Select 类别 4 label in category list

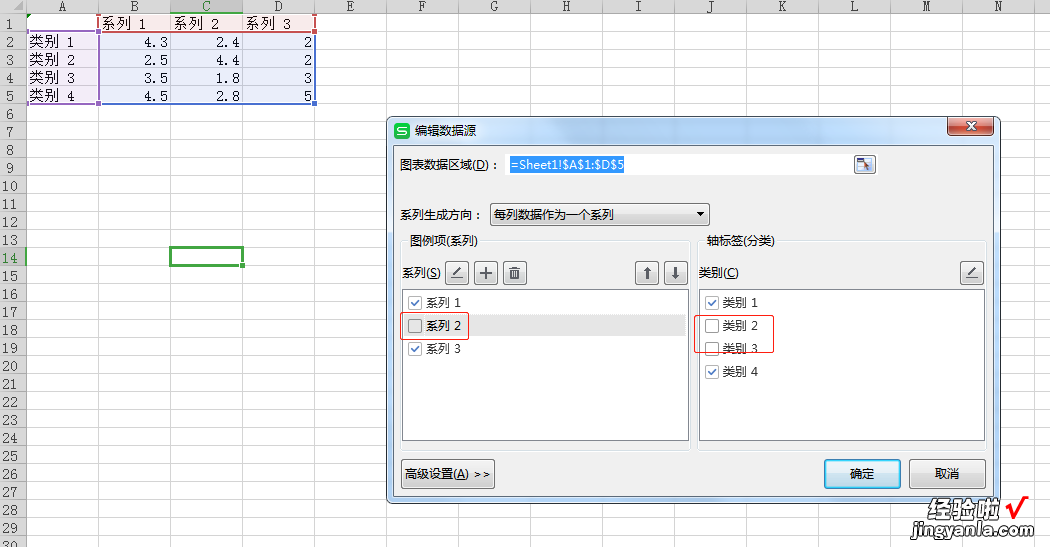pyautogui.click(x=740, y=372)
